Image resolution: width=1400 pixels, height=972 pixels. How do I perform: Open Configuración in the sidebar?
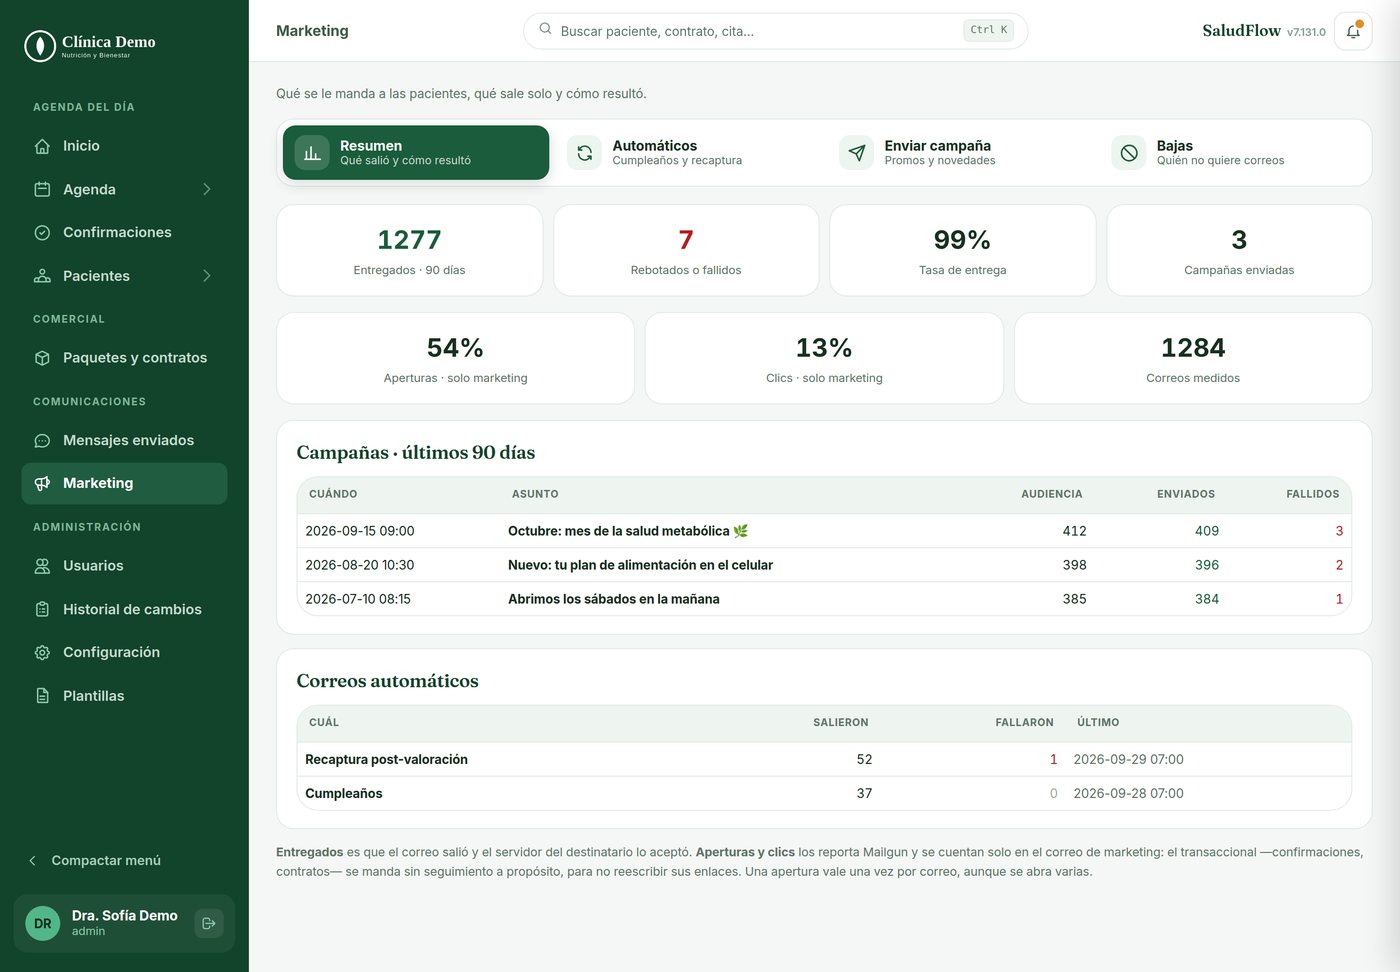pyautogui.click(x=124, y=653)
